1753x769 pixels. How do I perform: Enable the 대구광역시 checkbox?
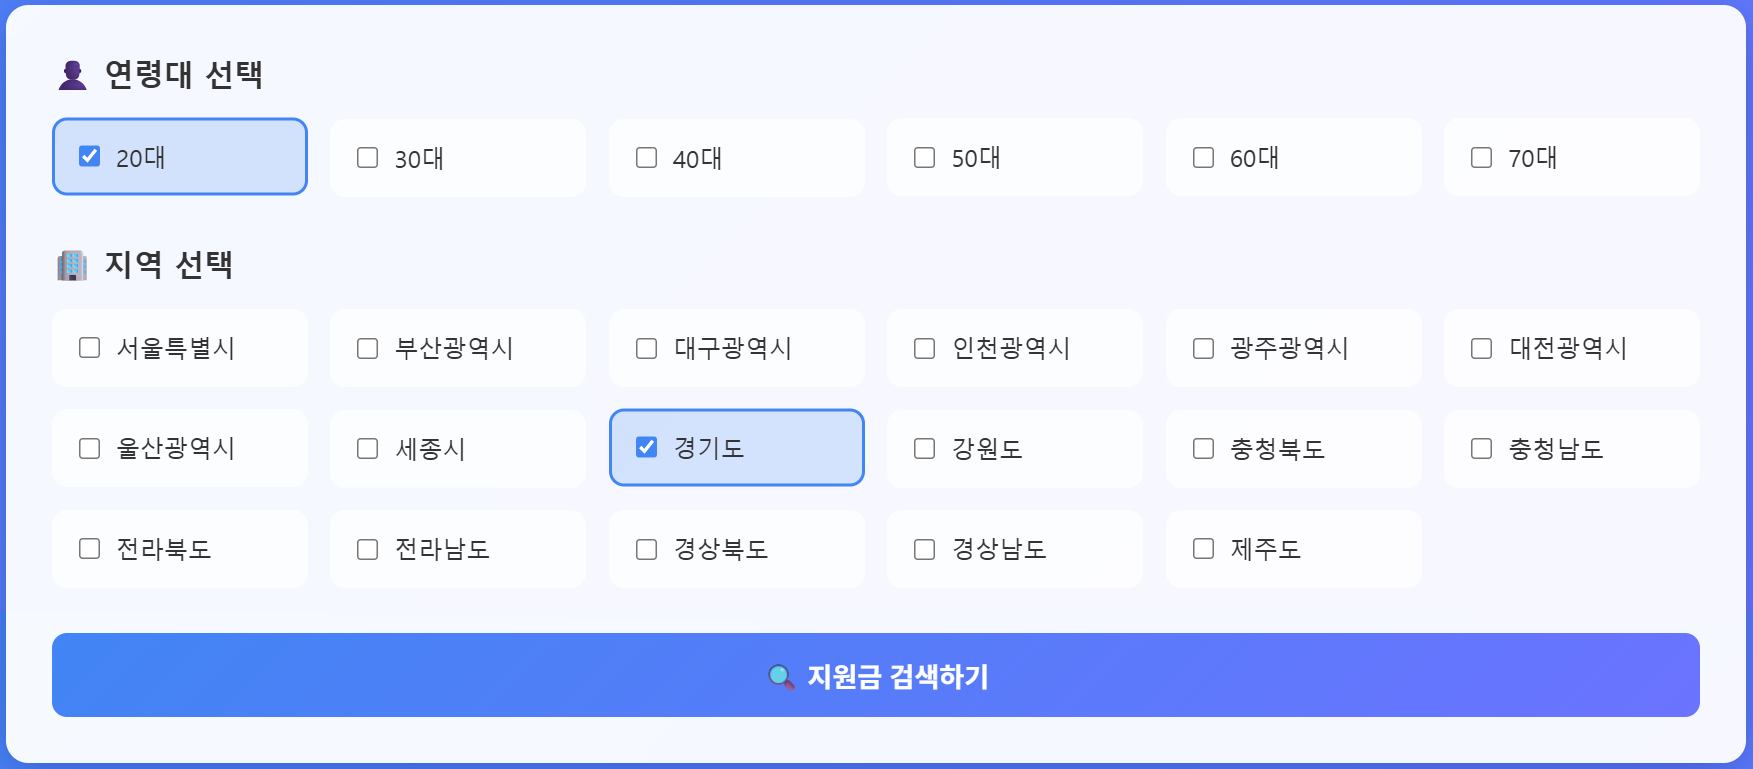pyautogui.click(x=645, y=348)
